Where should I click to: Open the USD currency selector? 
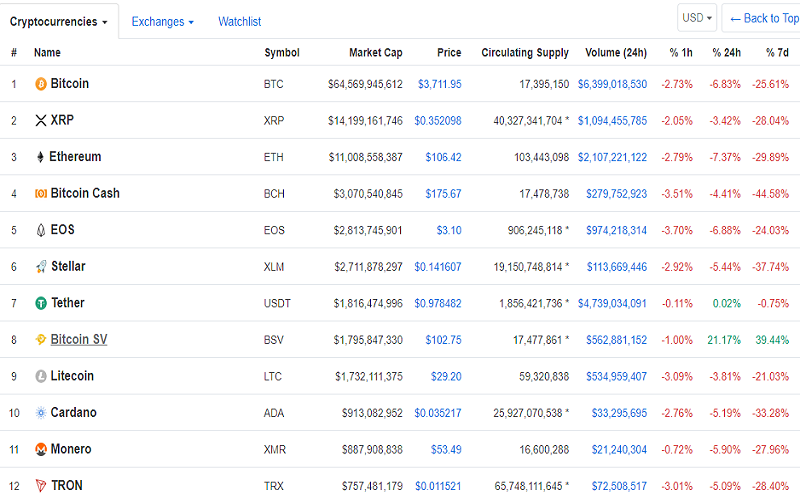click(x=697, y=18)
